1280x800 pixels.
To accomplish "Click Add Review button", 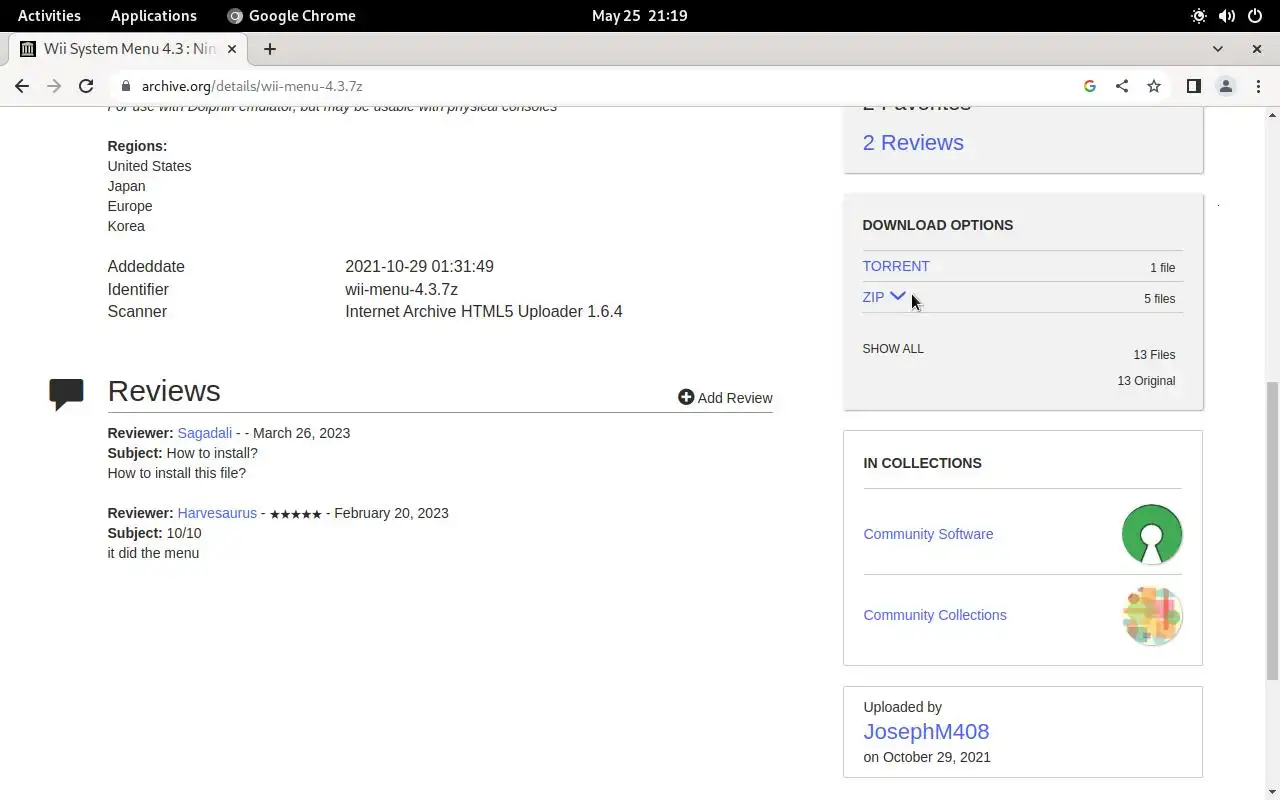I will click(725, 398).
